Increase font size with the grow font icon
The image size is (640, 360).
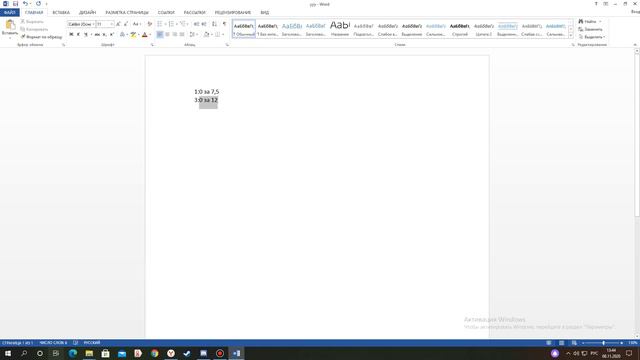[118, 24]
